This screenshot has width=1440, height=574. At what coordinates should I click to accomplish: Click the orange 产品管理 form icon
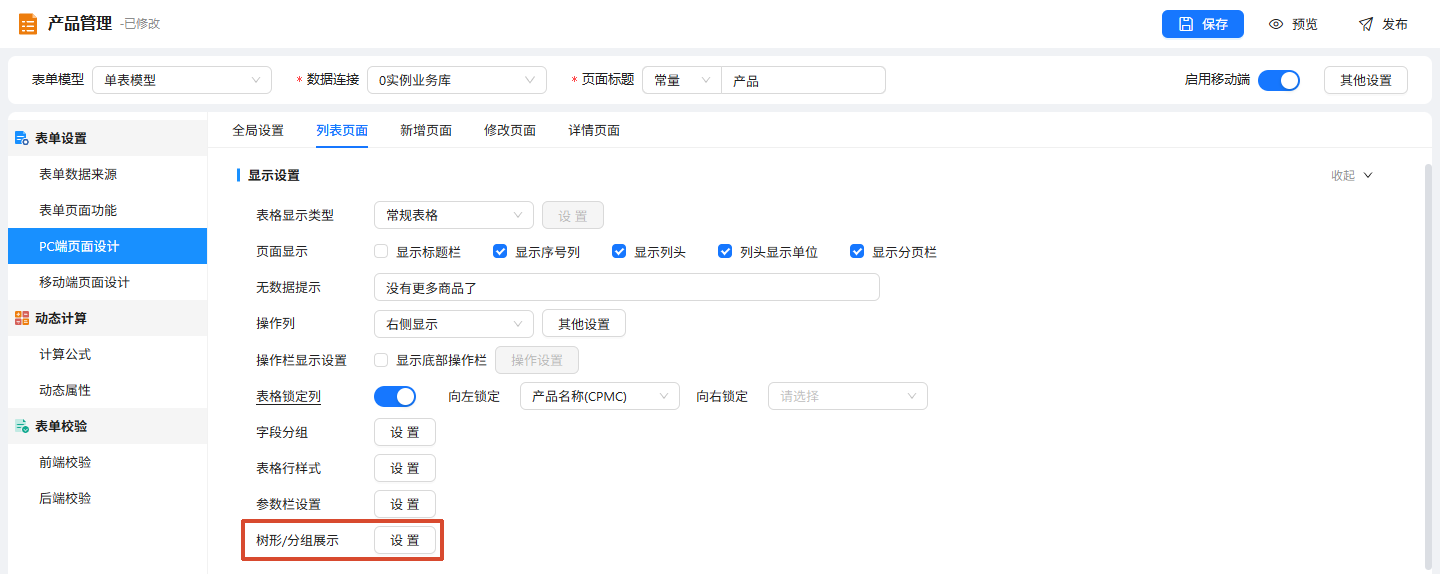pos(28,24)
